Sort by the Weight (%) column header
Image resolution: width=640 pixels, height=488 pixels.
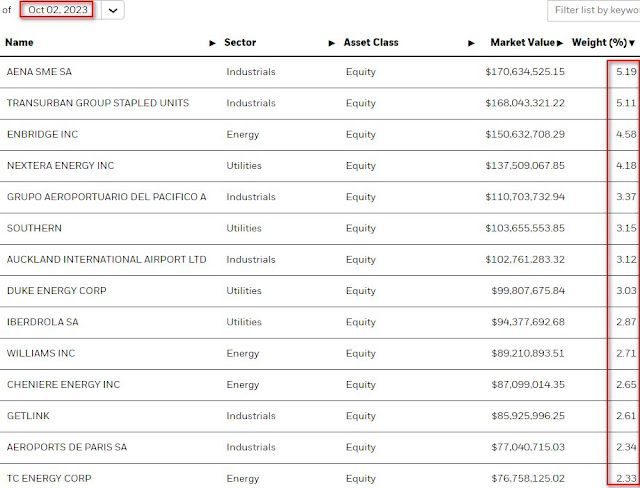(599, 42)
